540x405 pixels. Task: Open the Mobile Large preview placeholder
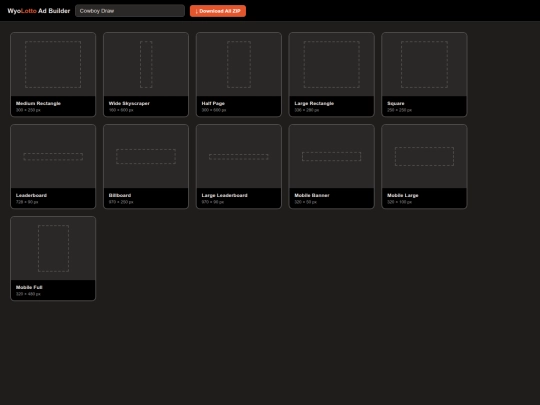[x=424, y=156]
